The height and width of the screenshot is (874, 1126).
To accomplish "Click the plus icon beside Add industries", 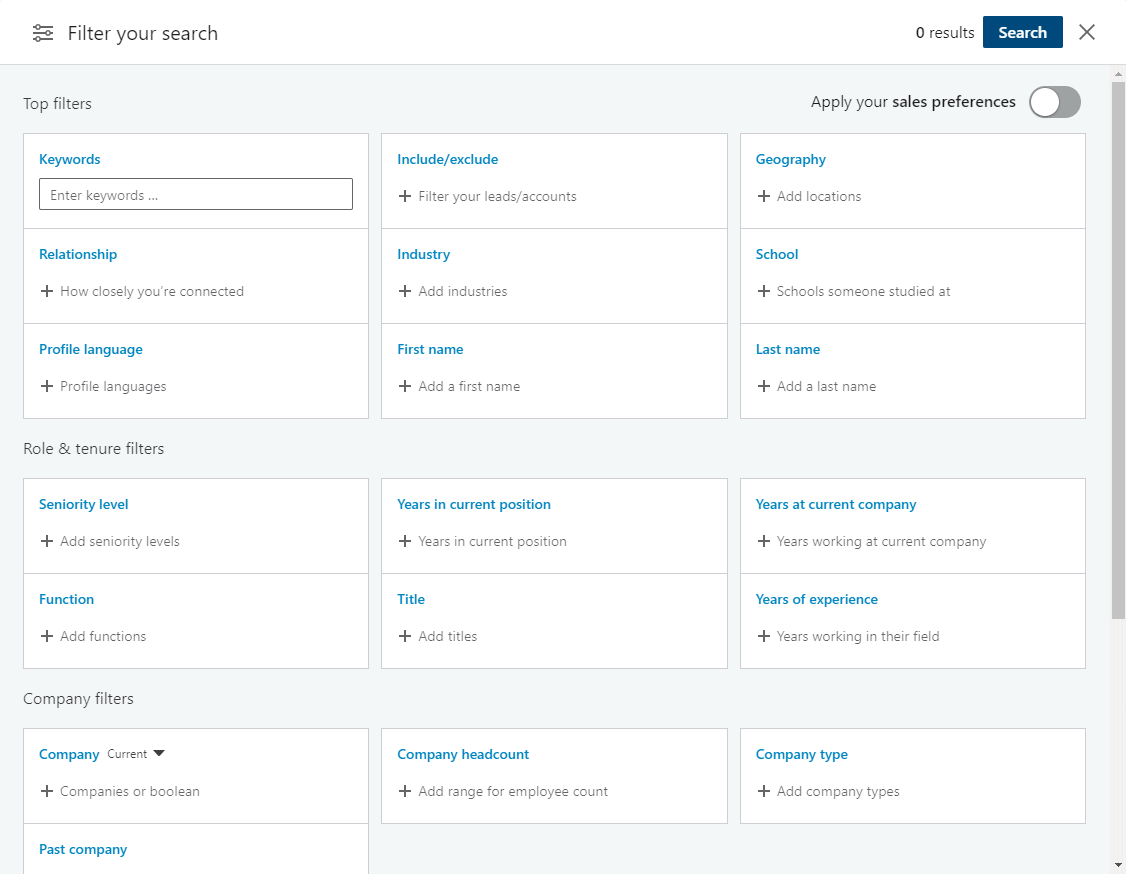I will pyautogui.click(x=405, y=291).
